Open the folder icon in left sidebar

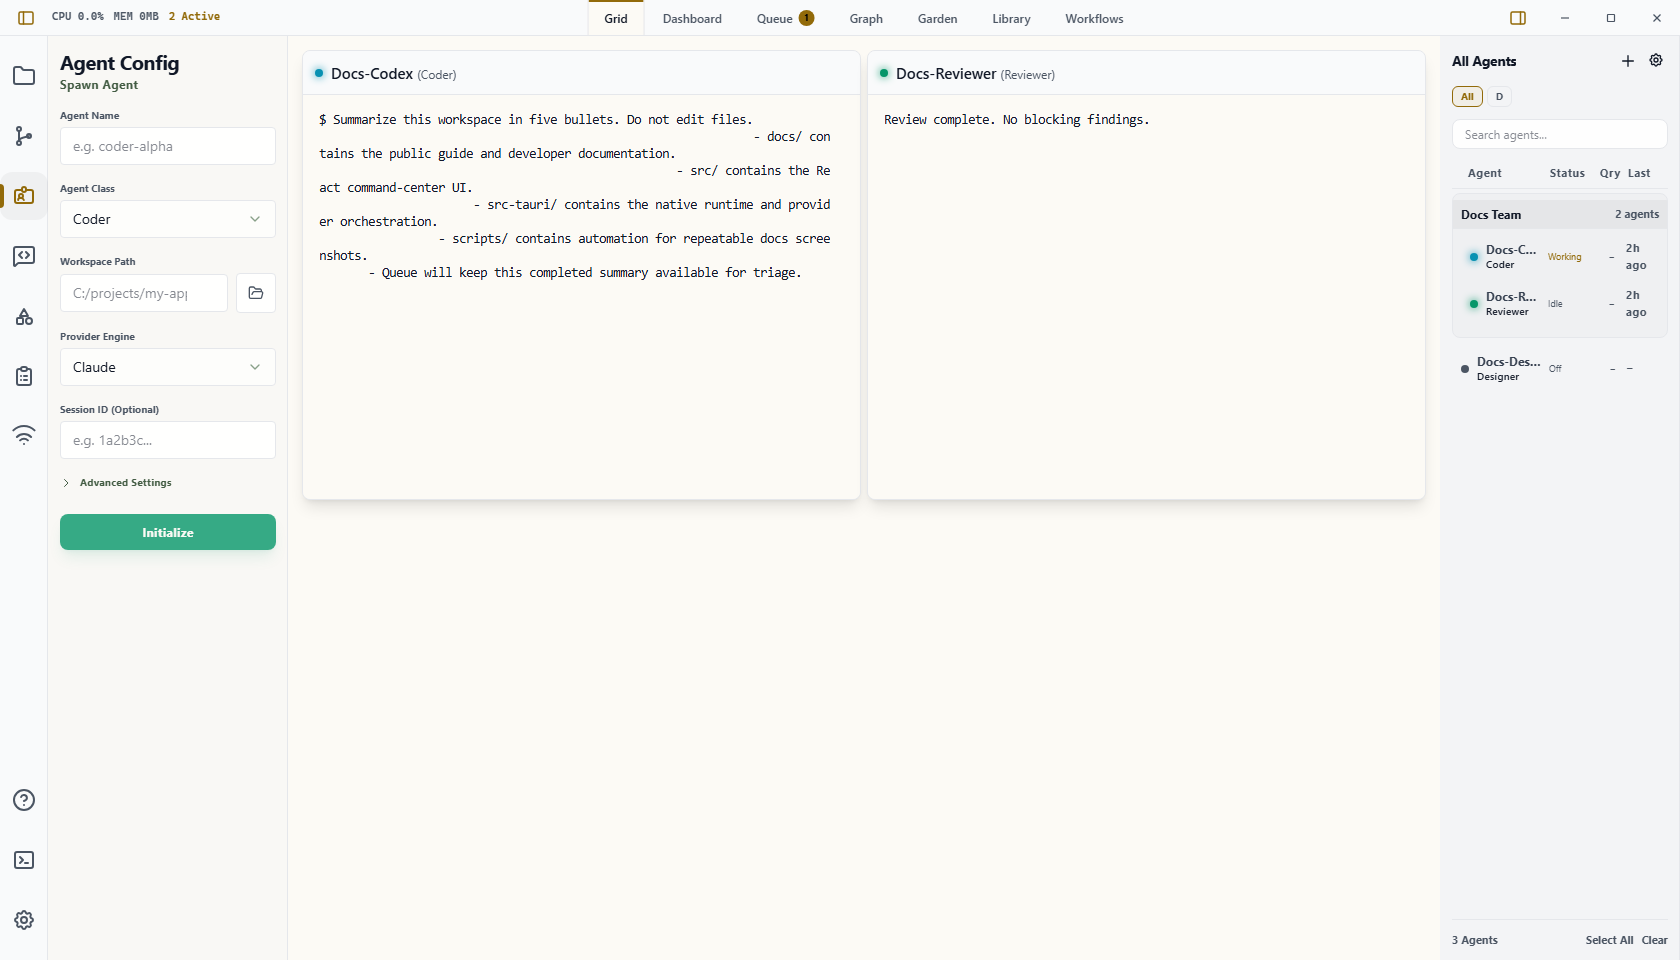pyautogui.click(x=24, y=76)
